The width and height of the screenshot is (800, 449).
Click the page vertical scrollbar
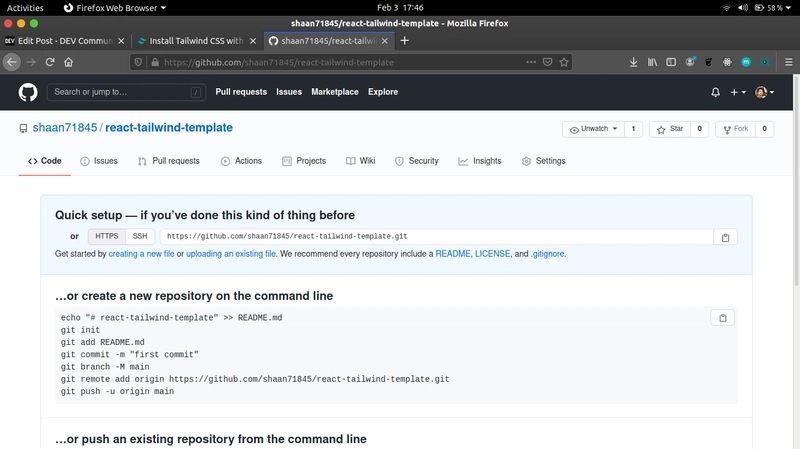(796, 180)
